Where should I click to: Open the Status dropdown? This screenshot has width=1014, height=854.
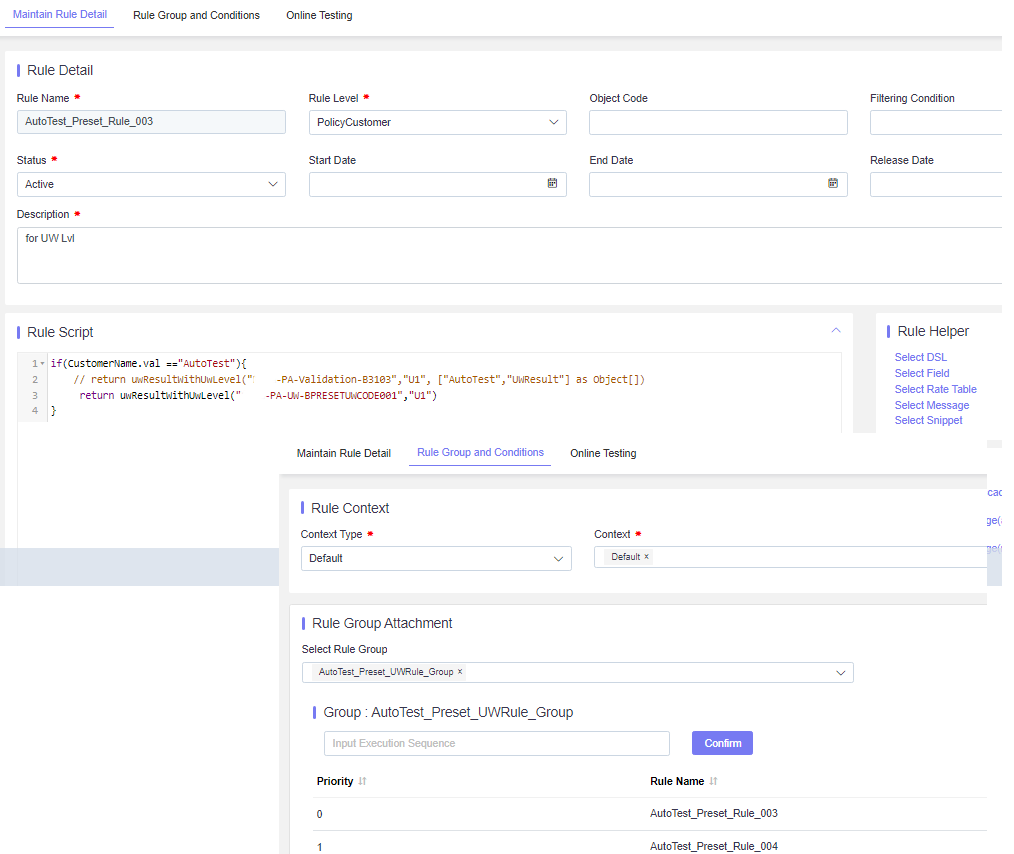(151, 184)
